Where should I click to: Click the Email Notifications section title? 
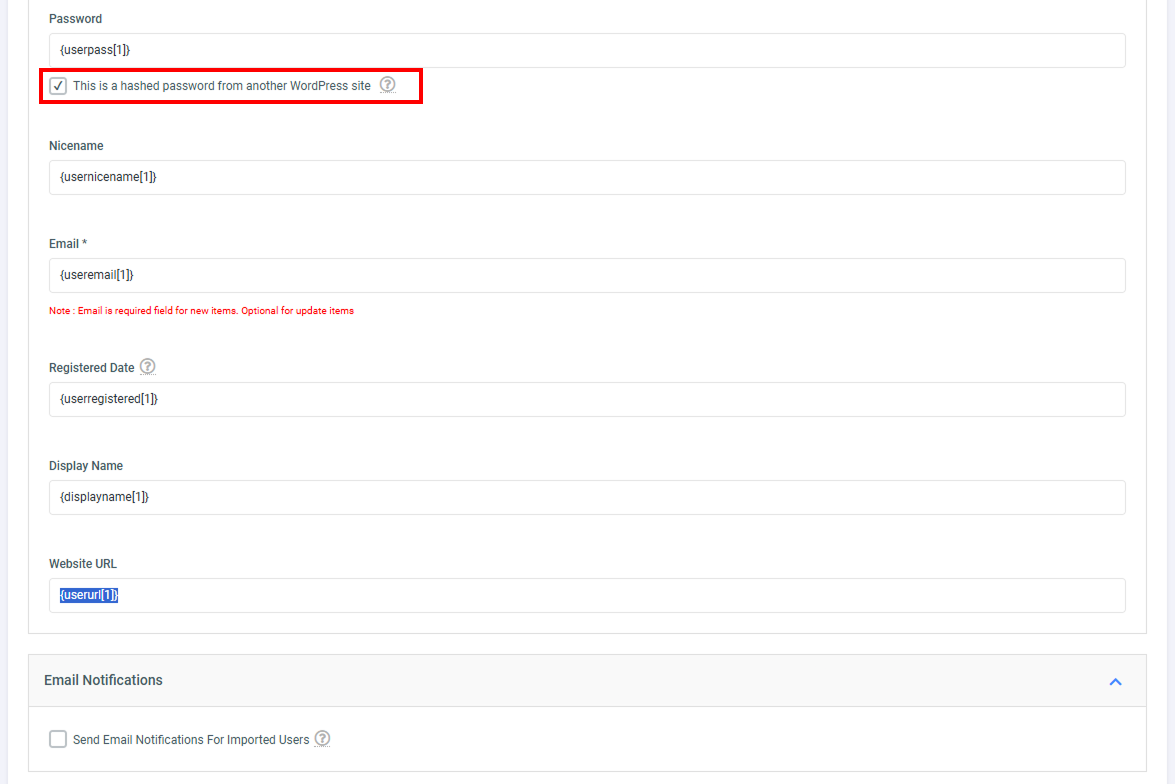[x=103, y=680]
